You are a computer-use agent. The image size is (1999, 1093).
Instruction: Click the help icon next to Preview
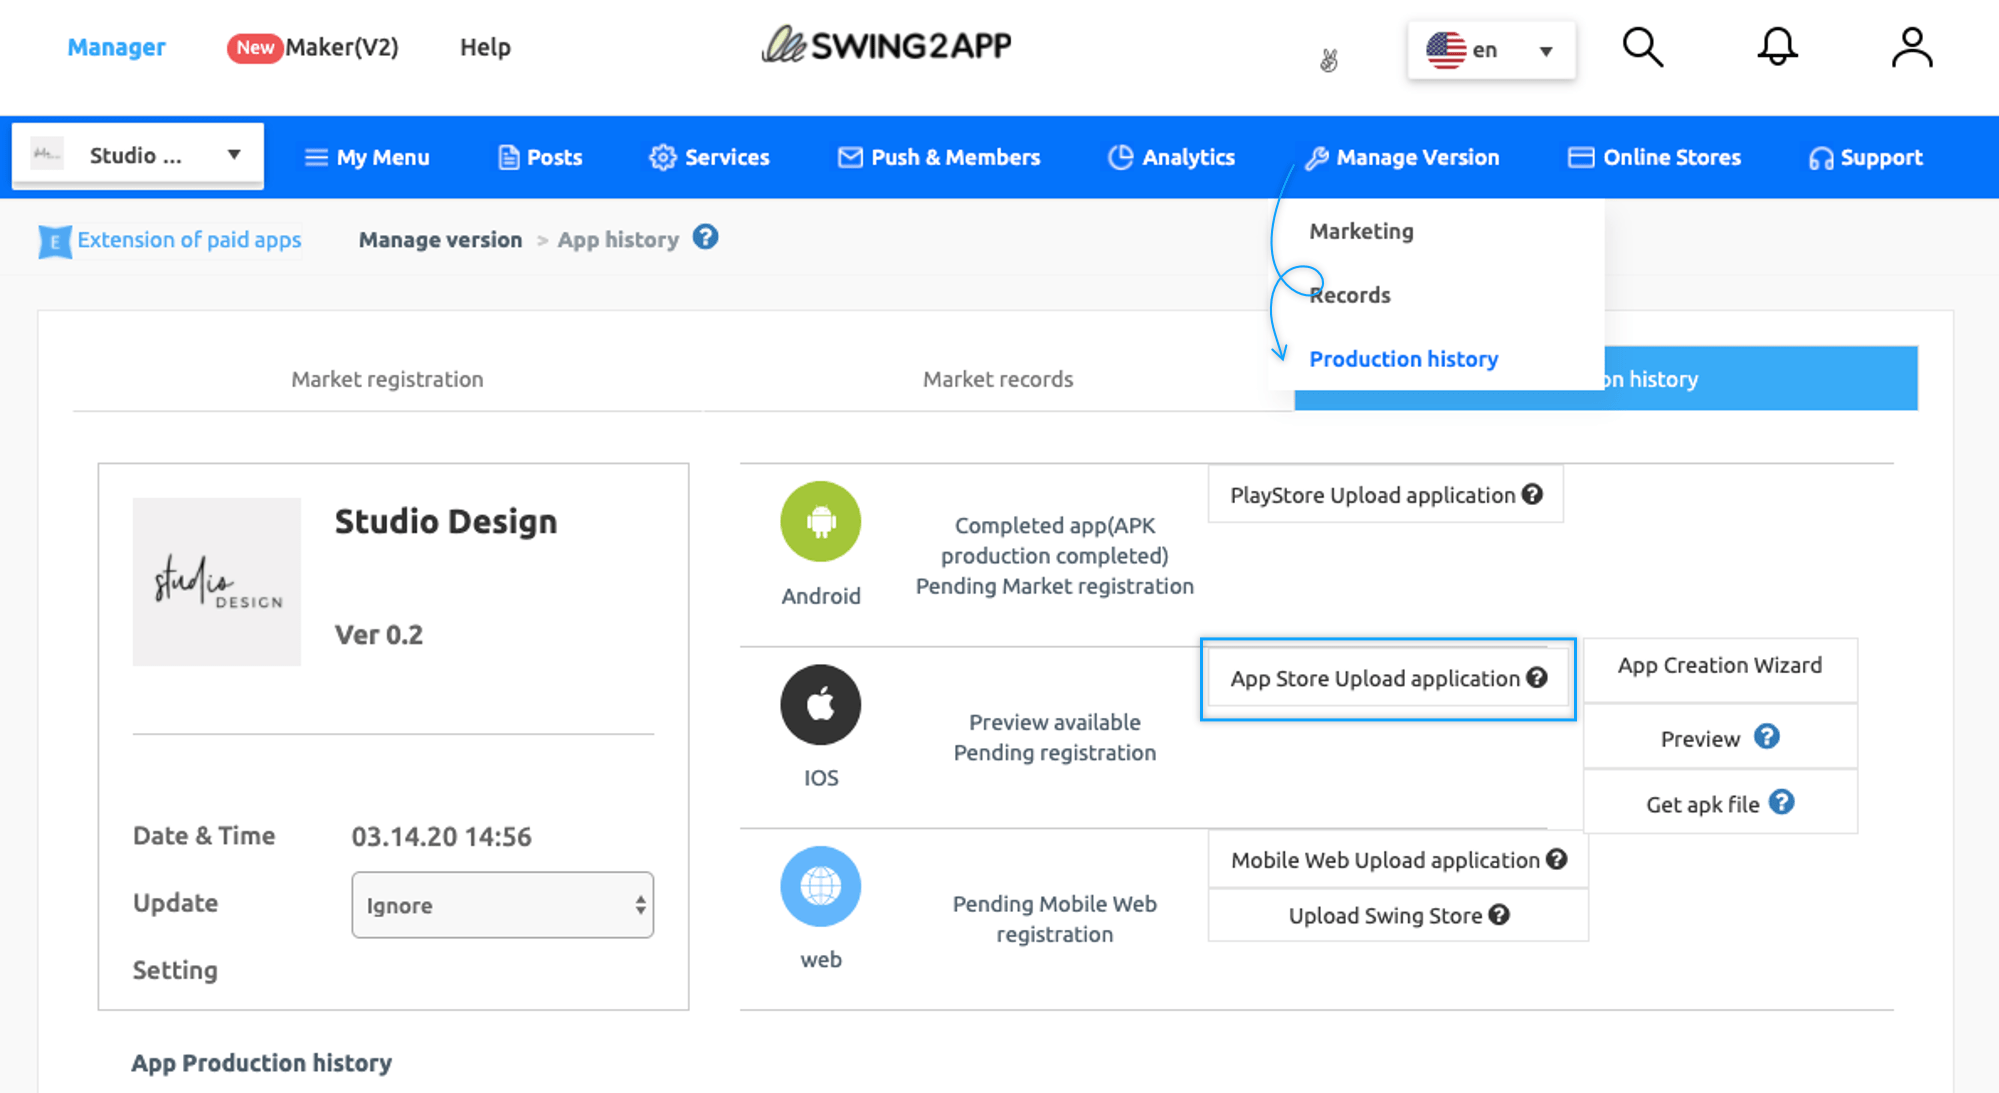1767,737
